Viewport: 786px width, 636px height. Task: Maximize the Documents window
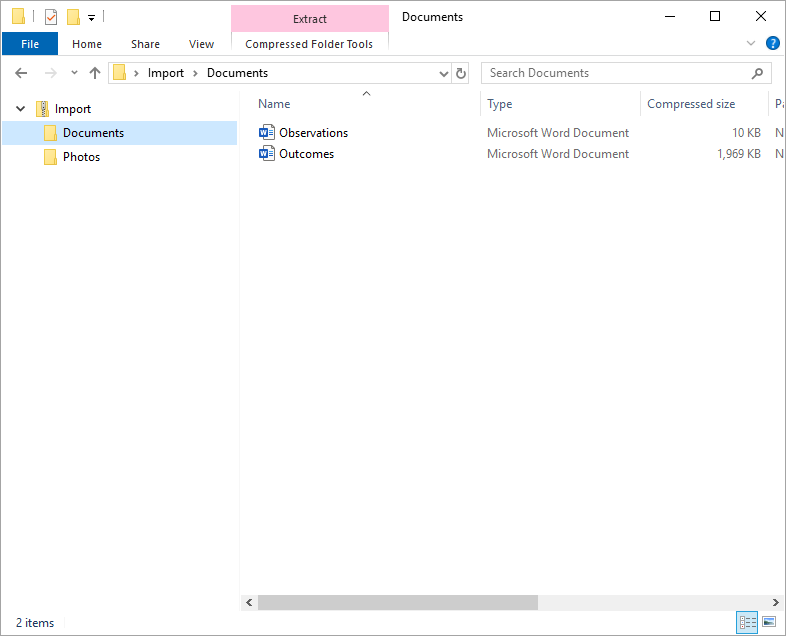pos(715,17)
